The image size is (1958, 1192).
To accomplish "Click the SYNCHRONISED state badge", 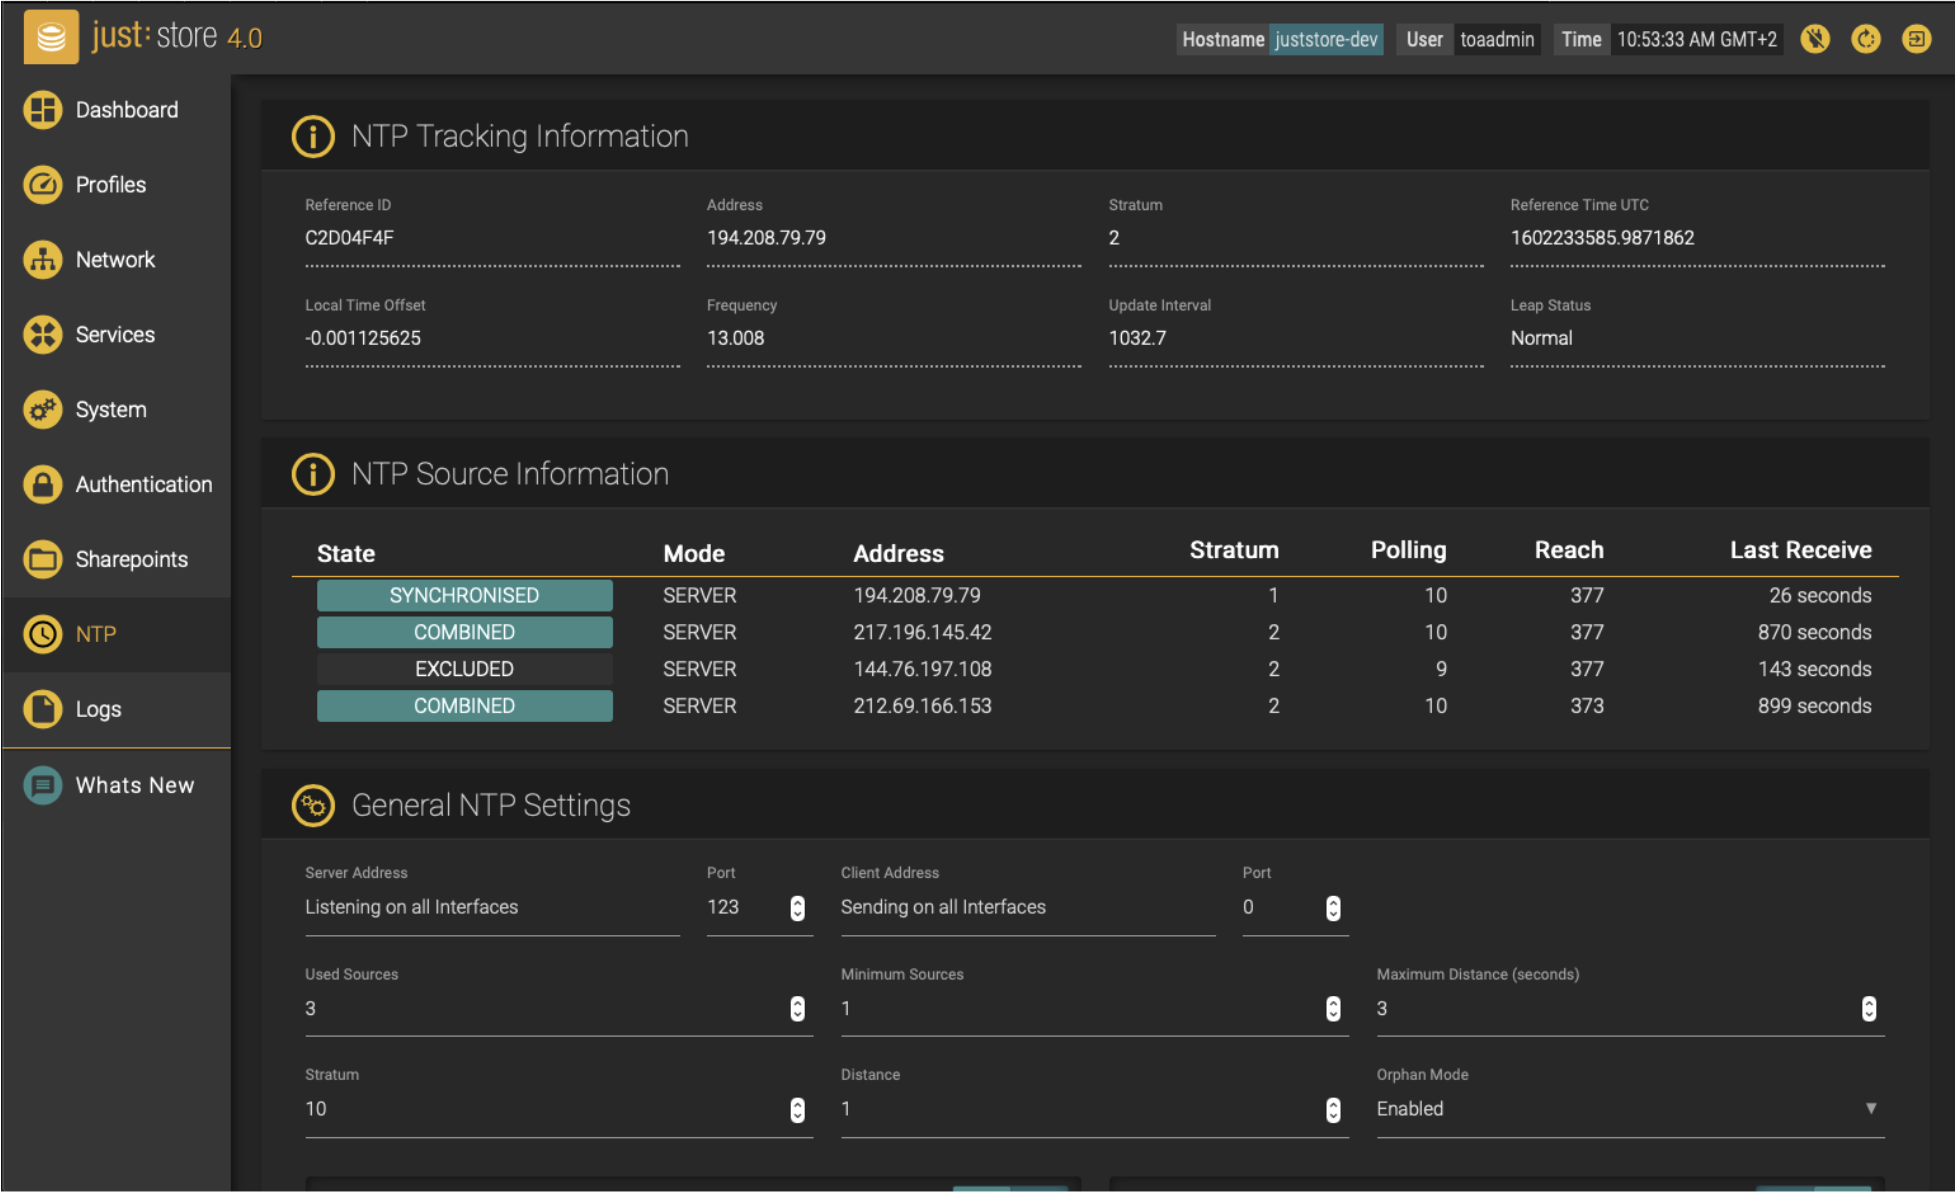I will click(465, 596).
